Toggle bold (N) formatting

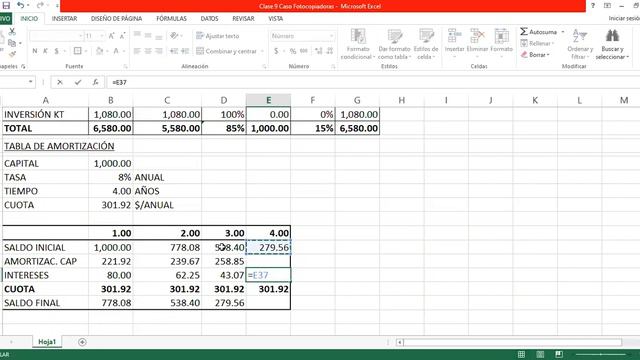[x=35, y=51]
